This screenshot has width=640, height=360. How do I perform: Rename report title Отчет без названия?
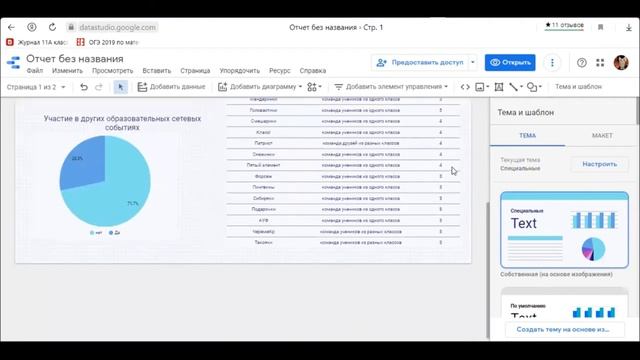[75, 59]
